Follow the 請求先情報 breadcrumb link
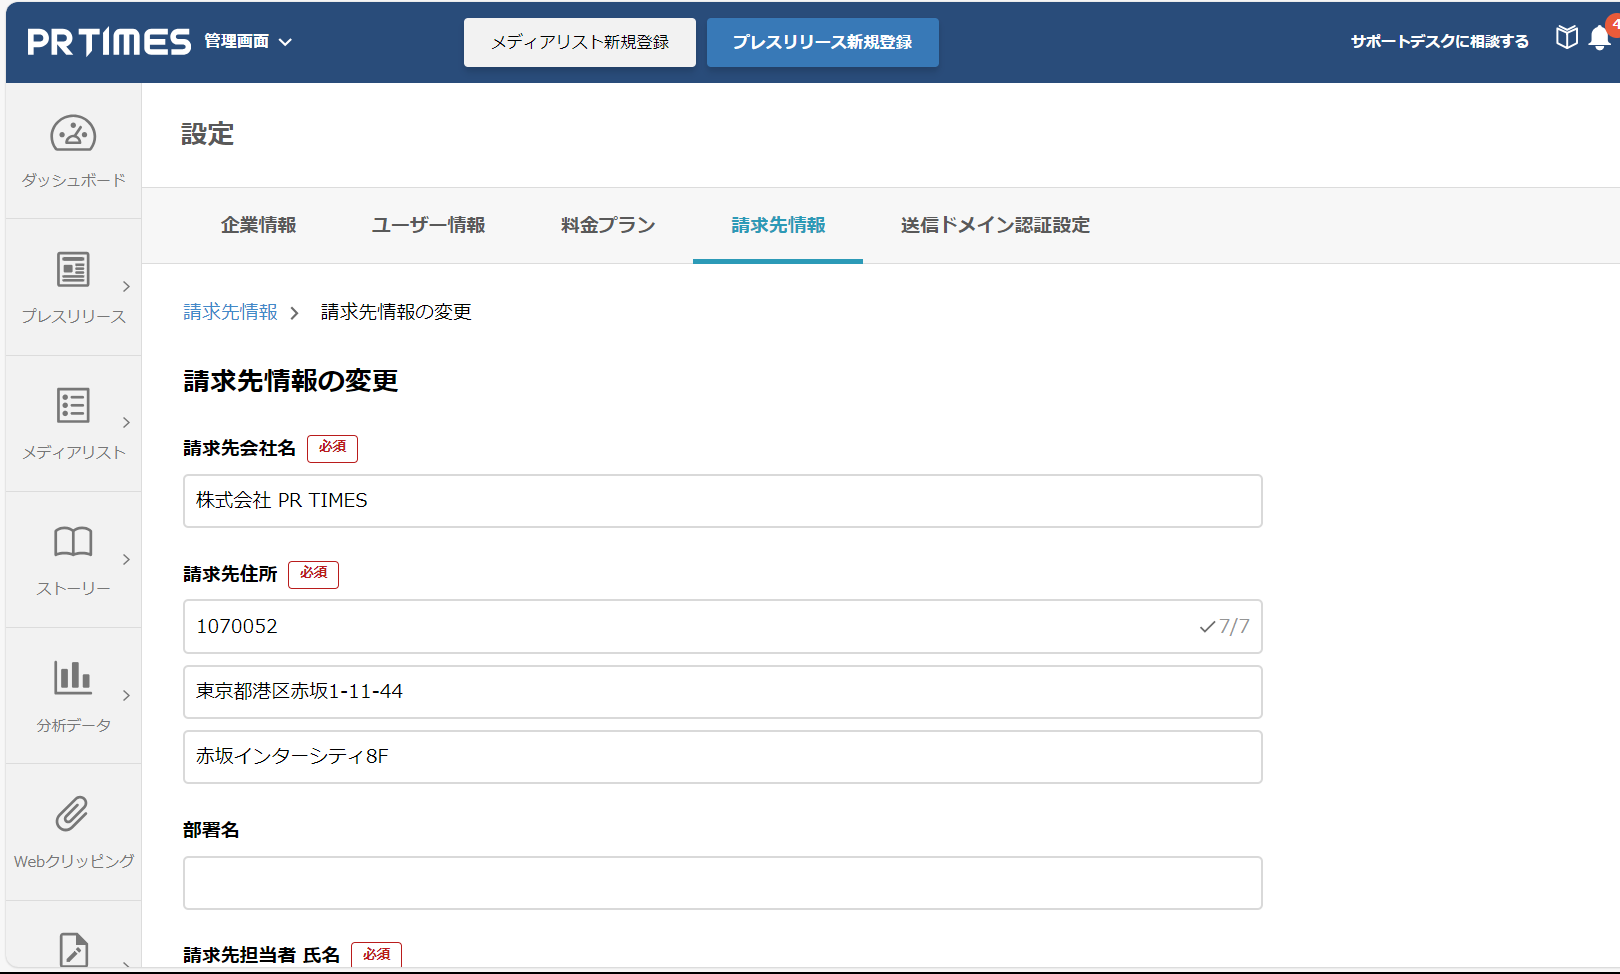 pyautogui.click(x=230, y=312)
